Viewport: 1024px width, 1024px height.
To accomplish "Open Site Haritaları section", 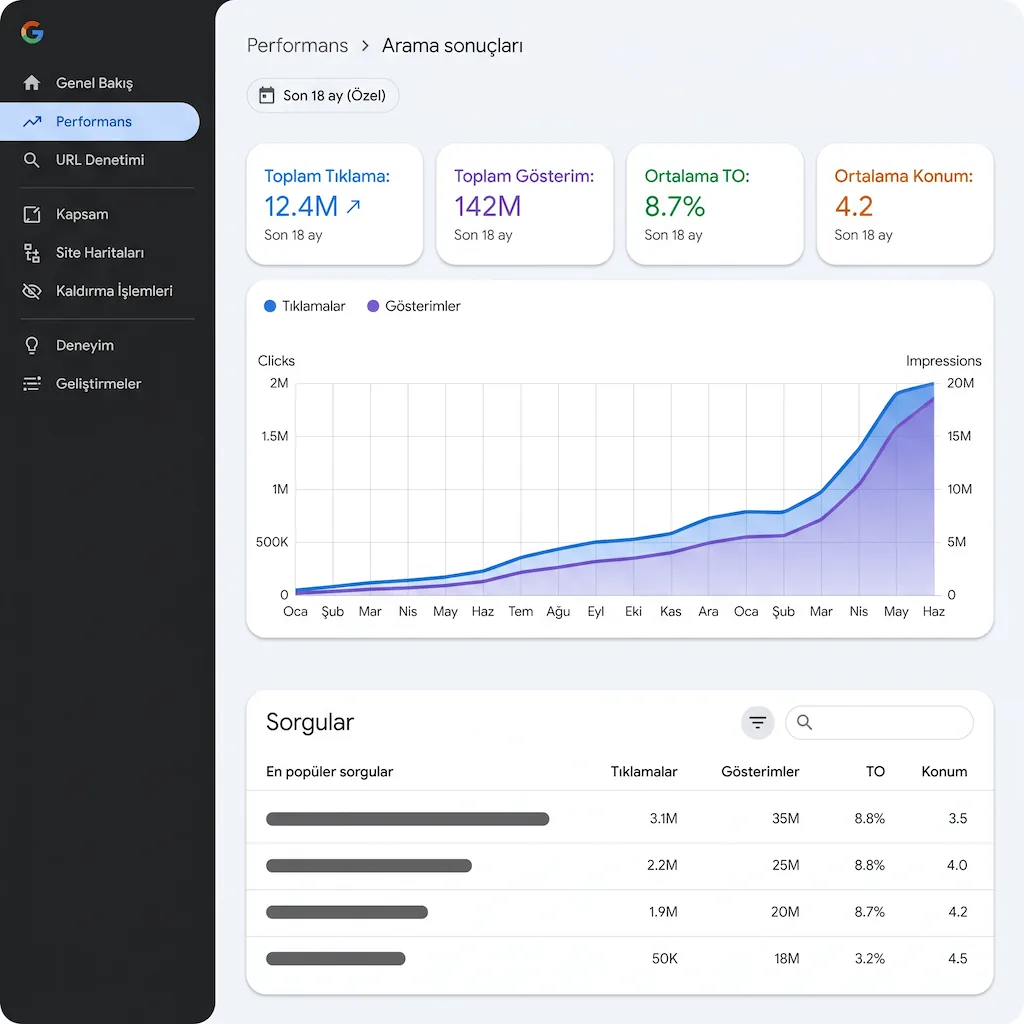I will click(100, 253).
